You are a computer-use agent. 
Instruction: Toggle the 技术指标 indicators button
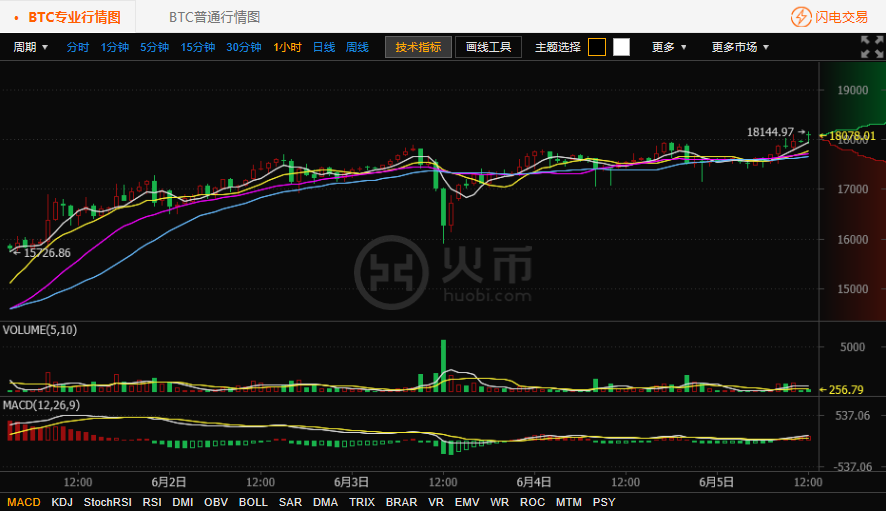418,47
